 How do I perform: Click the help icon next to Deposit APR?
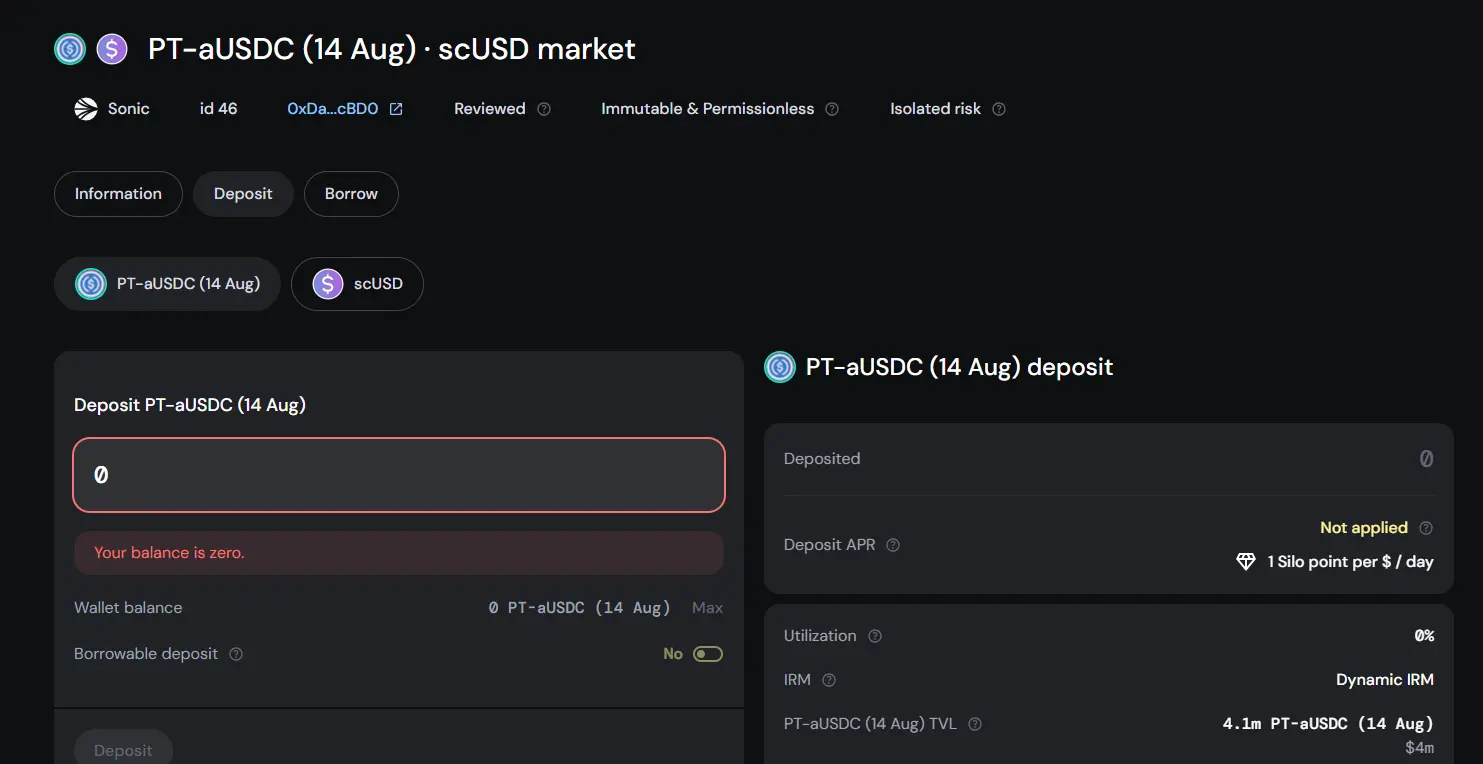coord(893,545)
